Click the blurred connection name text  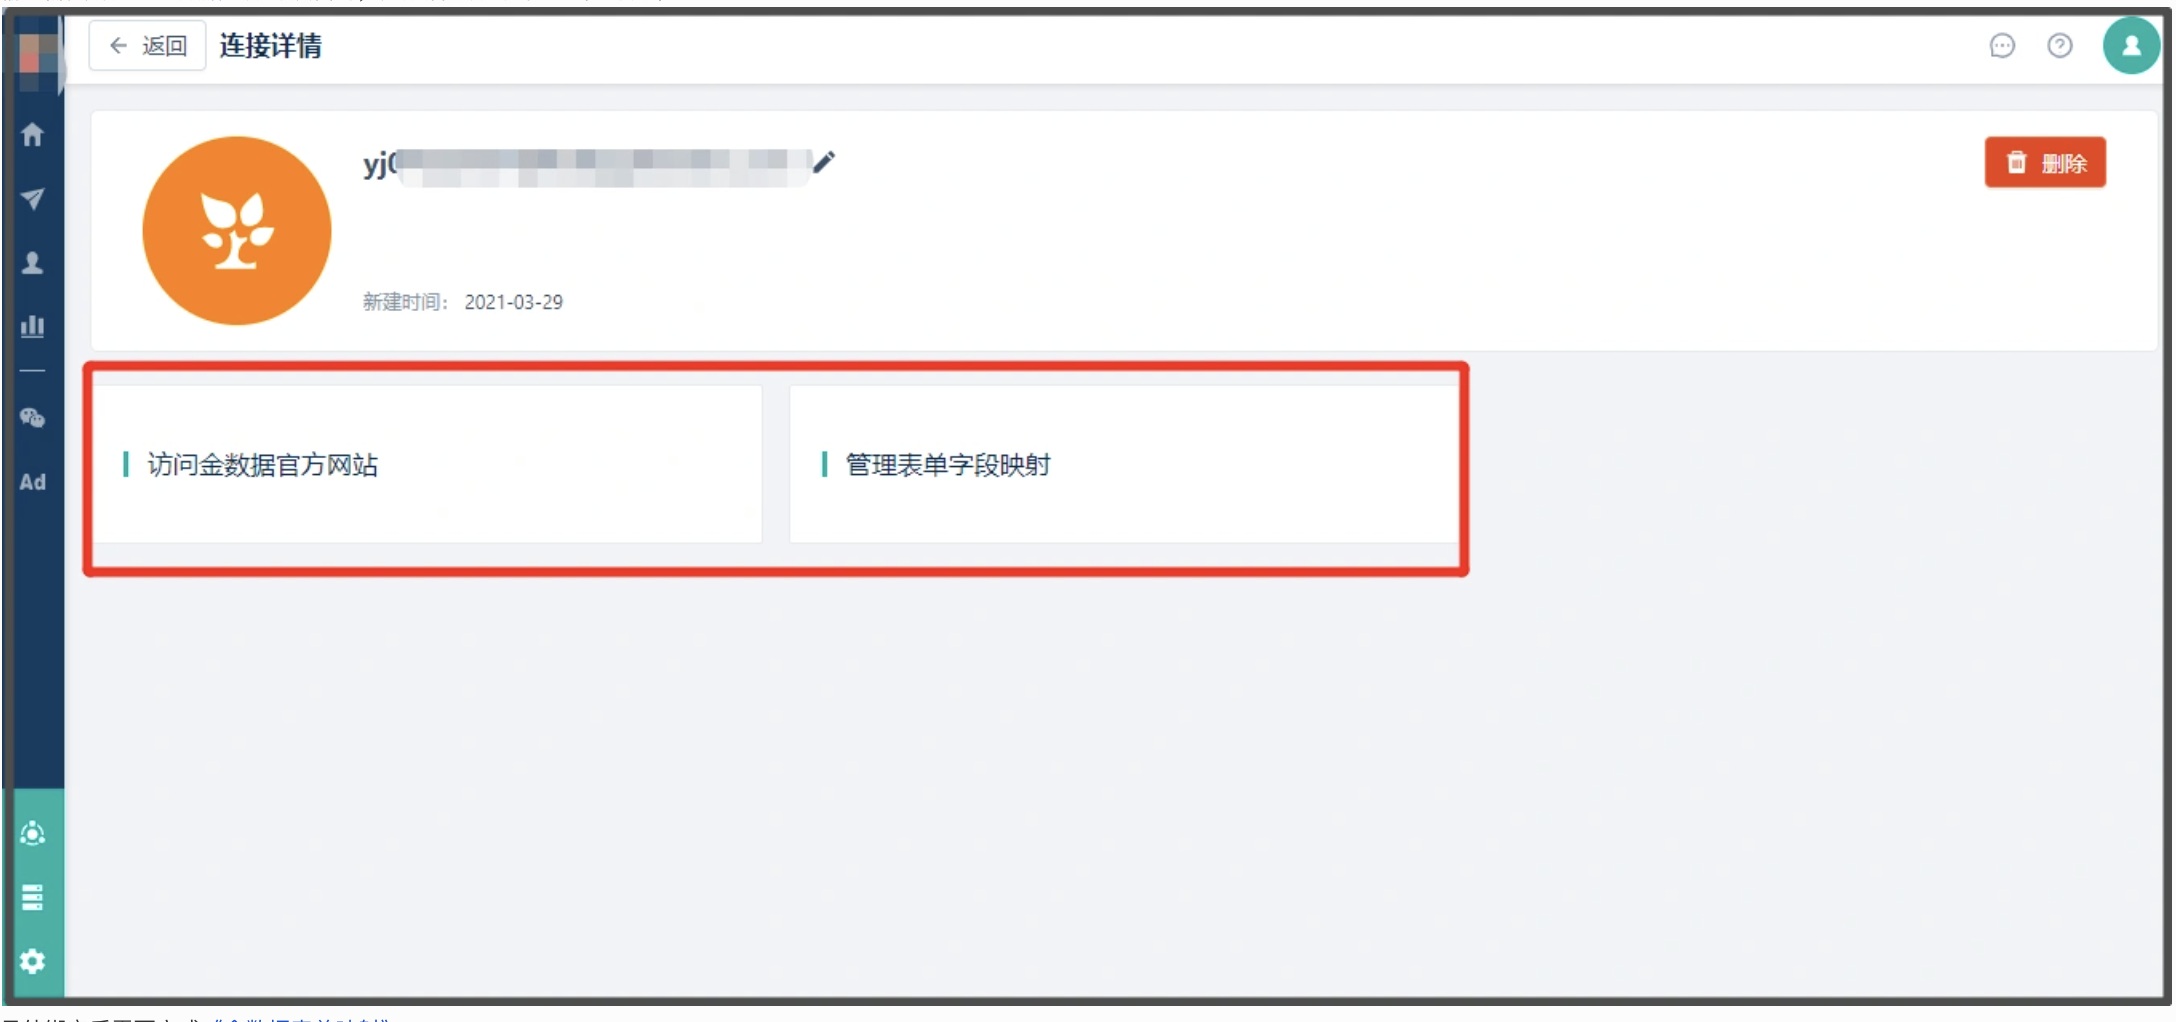(x=587, y=166)
